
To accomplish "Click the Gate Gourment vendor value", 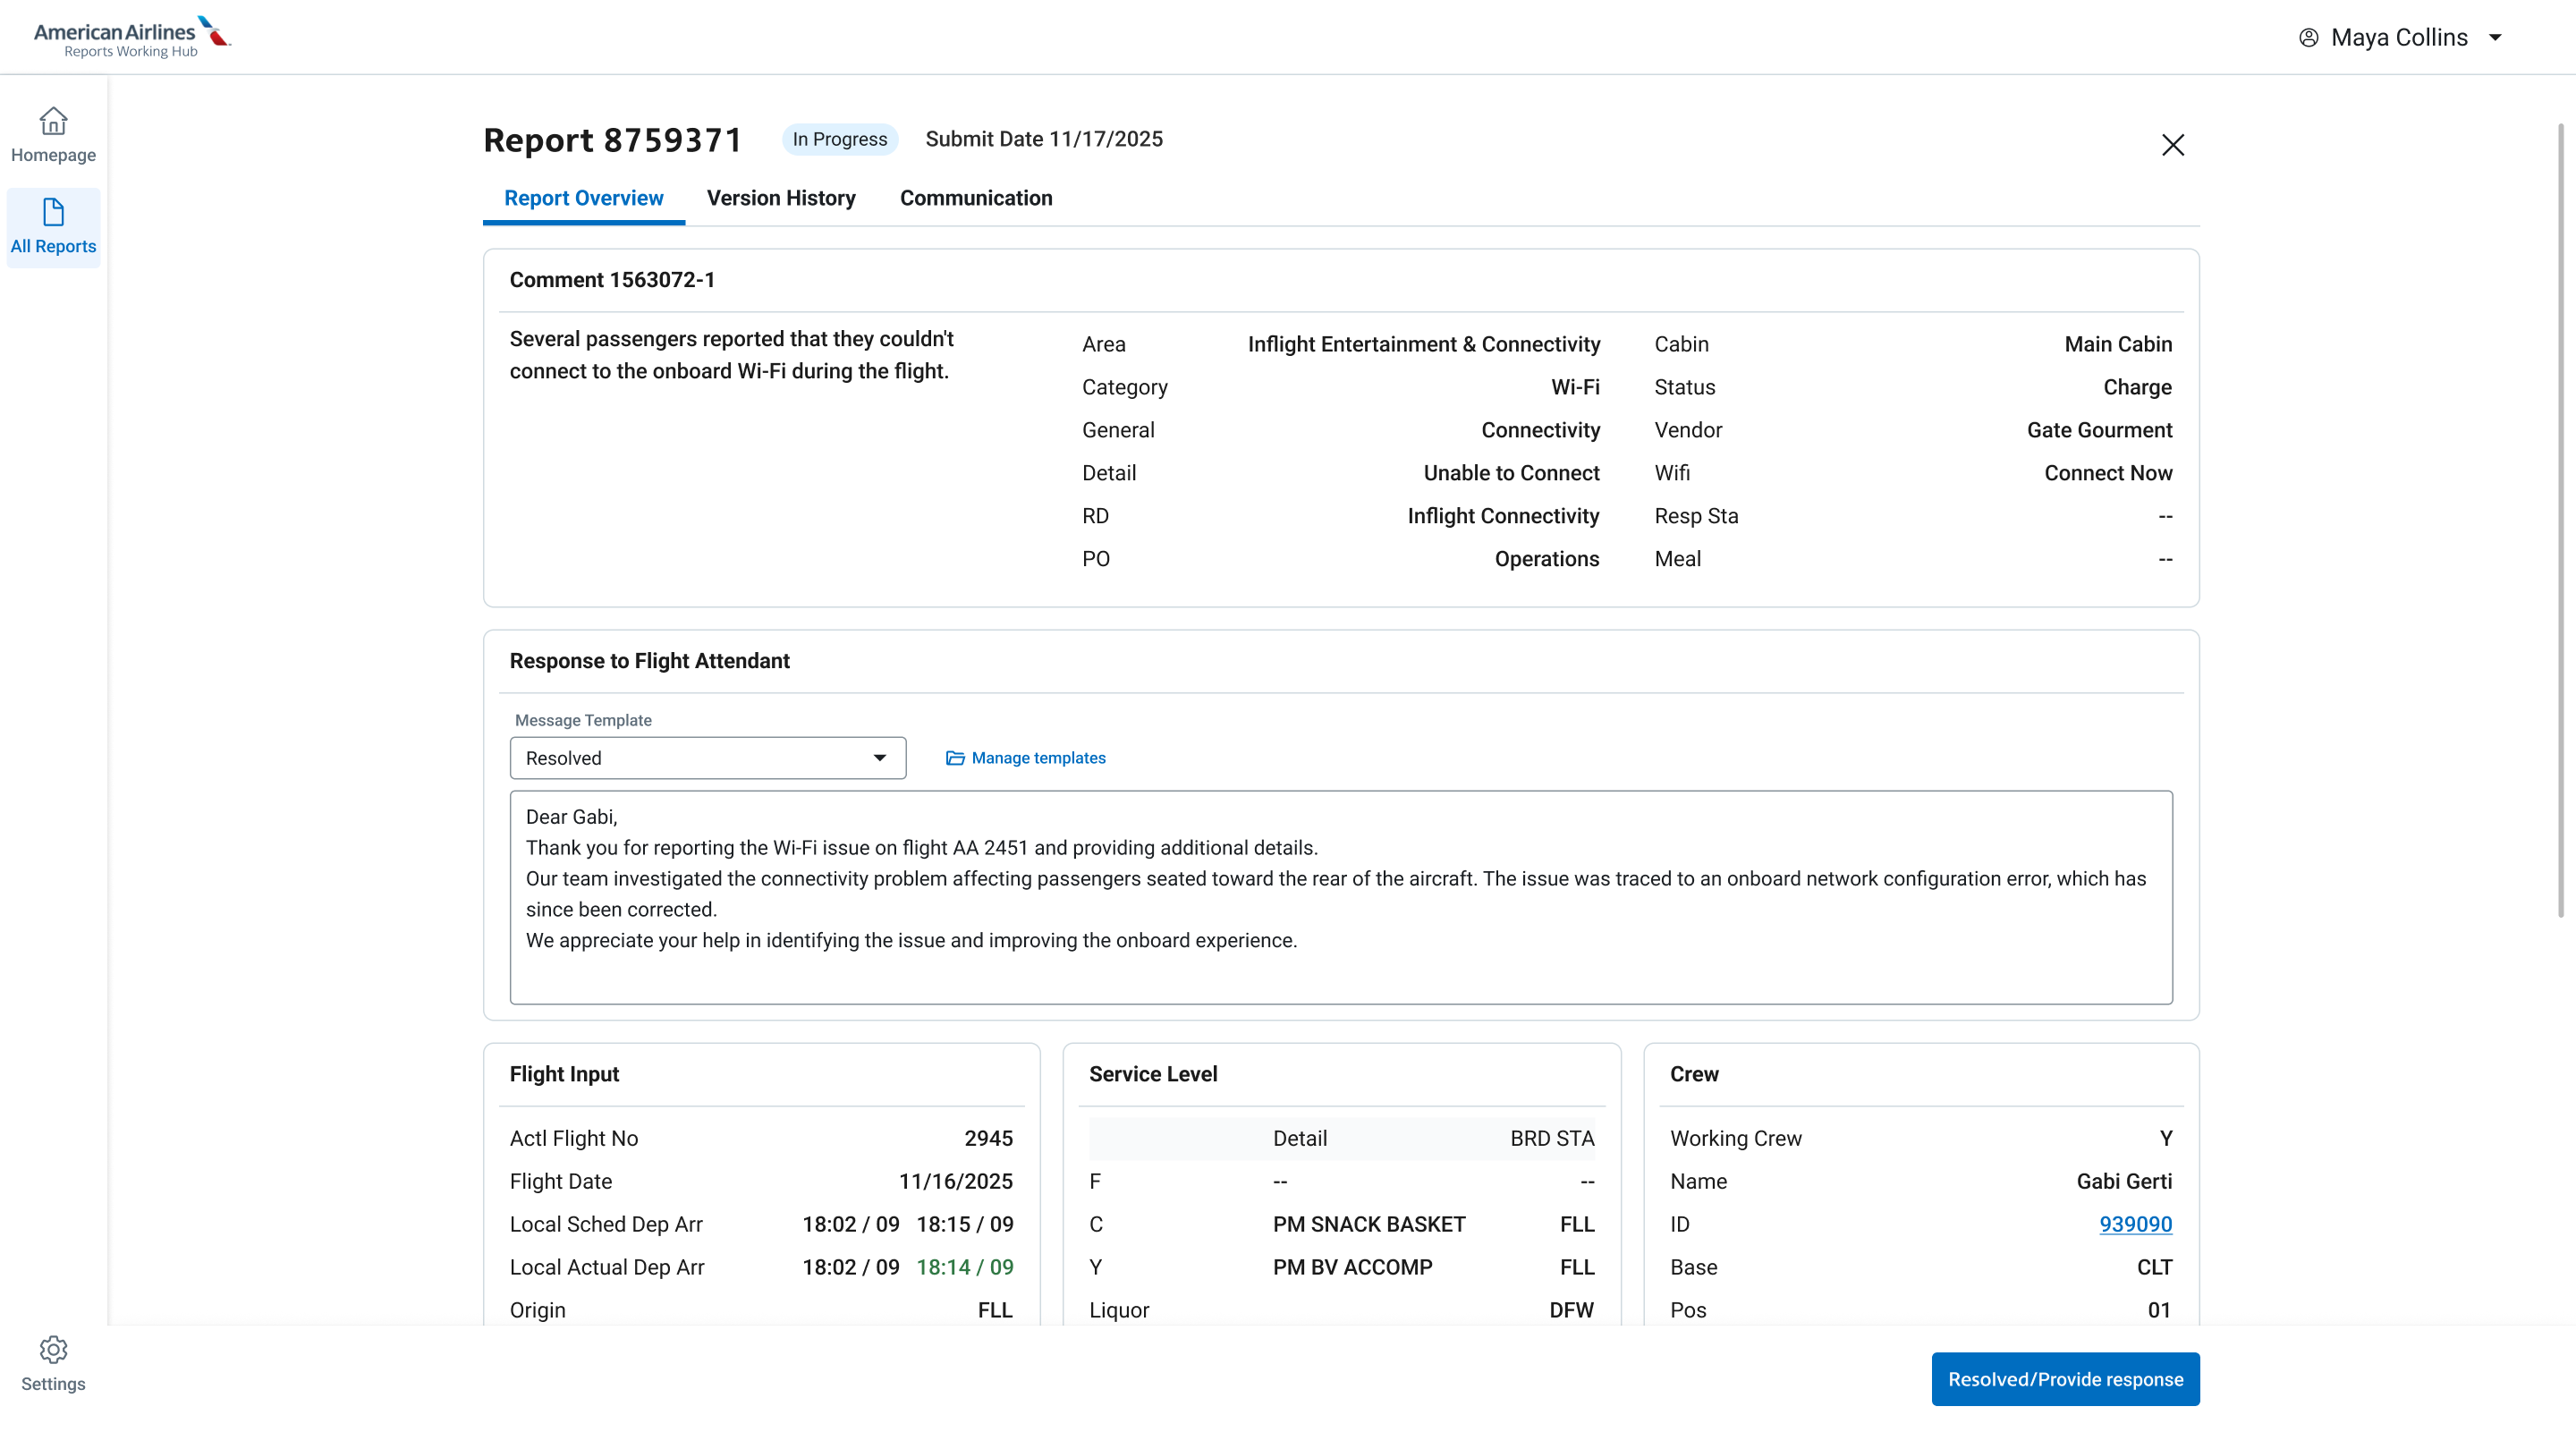I will tap(2099, 430).
